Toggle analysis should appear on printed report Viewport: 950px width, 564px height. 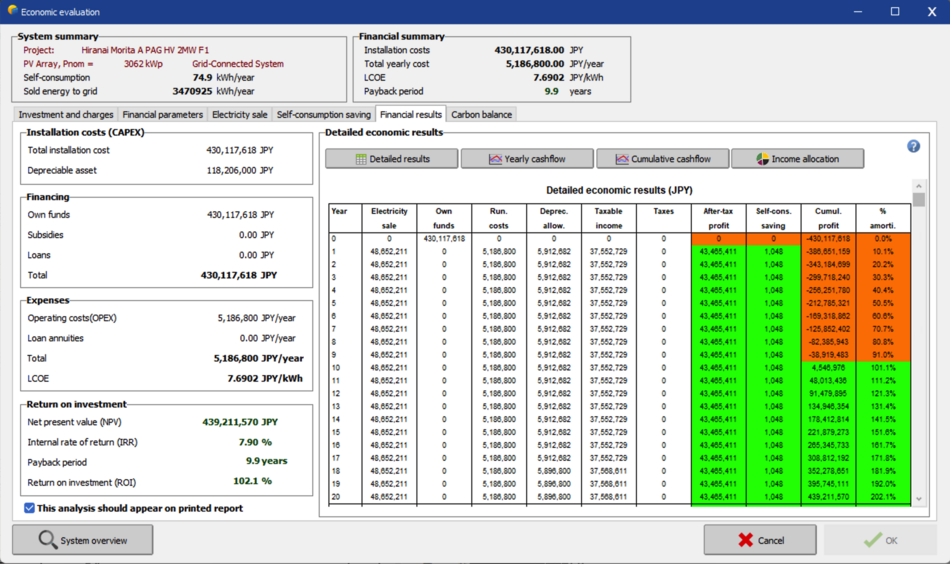[29, 508]
